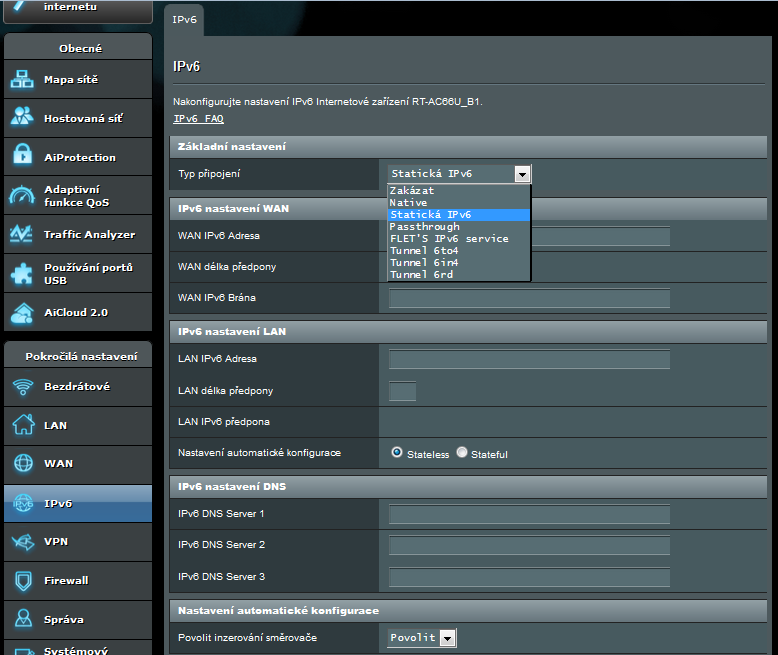Viewport: 778px width, 655px height.
Task: Select the Stateful radio button
Action: pyautogui.click(x=462, y=453)
